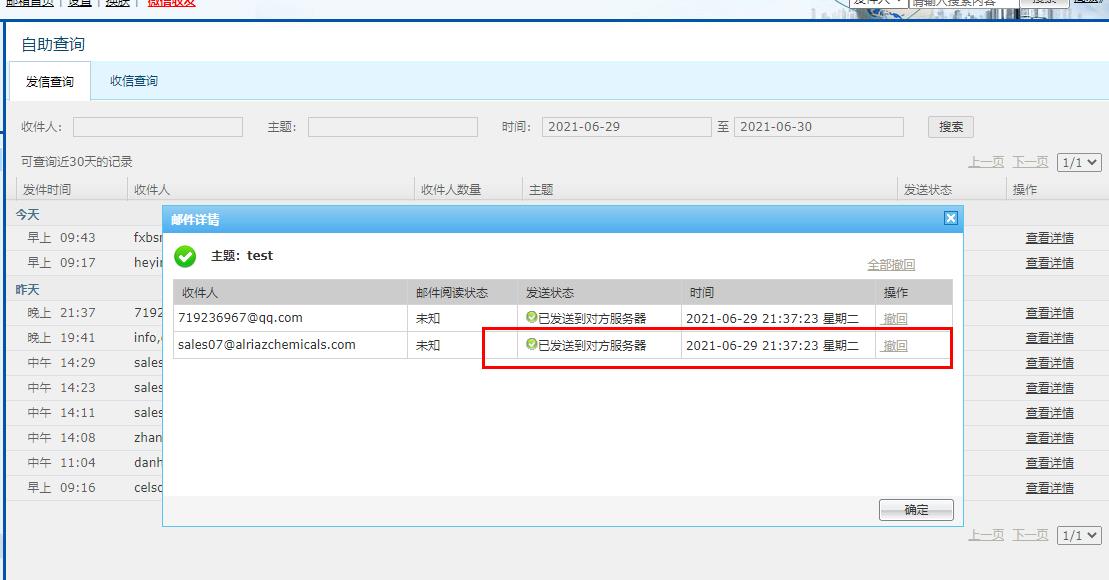Click the green checkmark icon beside subject test
The image size is (1109, 580).
pyautogui.click(x=185, y=256)
